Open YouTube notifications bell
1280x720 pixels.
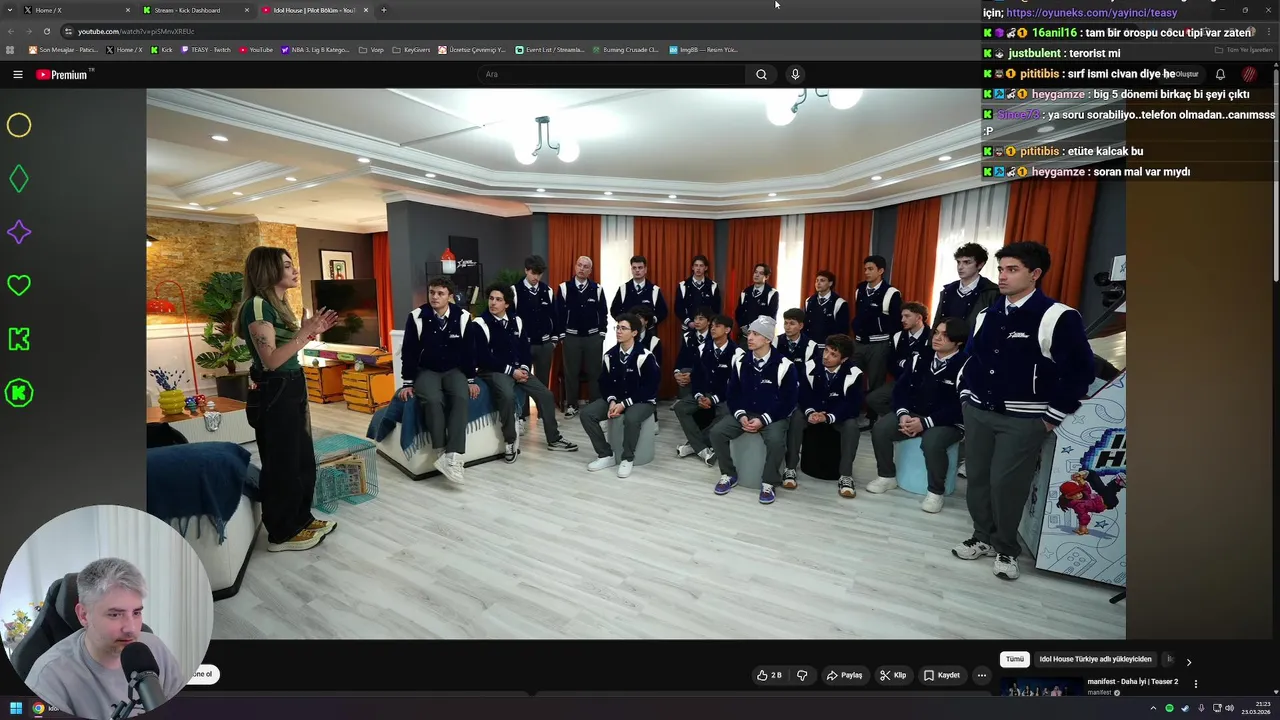click(x=1220, y=74)
